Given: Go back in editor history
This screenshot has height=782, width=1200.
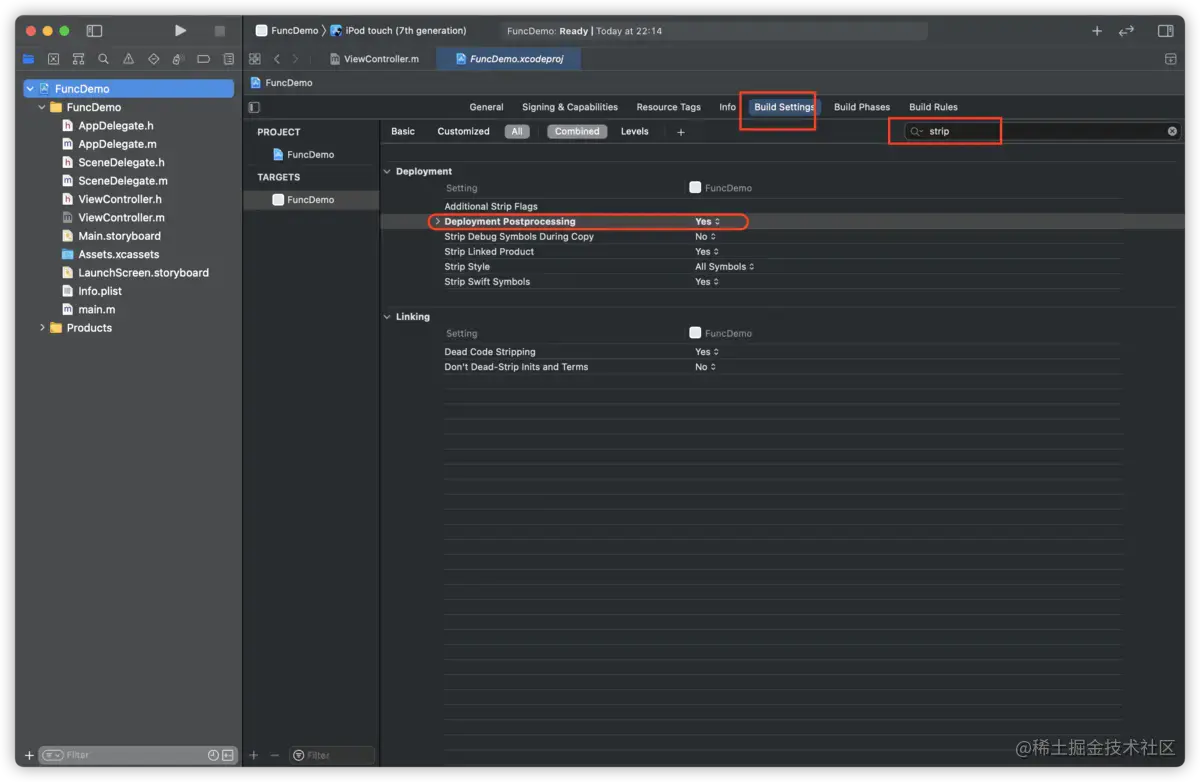Looking at the screenshot, I should tap(277, 59).
